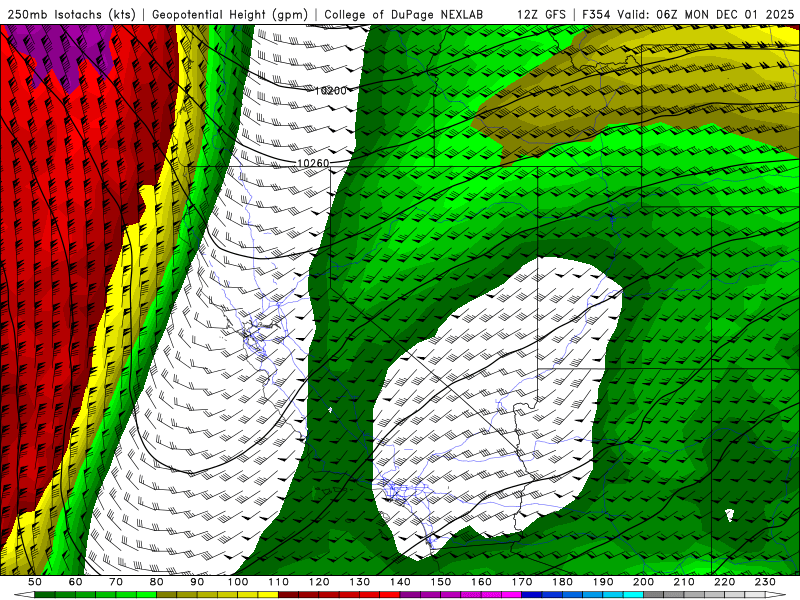Select the bright magenta swatch ending at 170
The width and height of the screenshot is (800, 600).
[x=511, y=595]
